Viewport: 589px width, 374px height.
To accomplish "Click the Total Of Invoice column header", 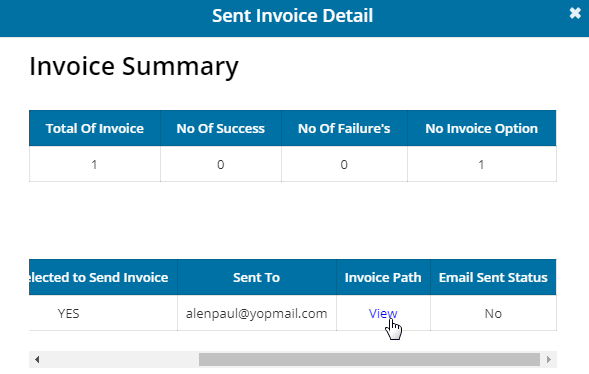I will (x=95, y=128).
